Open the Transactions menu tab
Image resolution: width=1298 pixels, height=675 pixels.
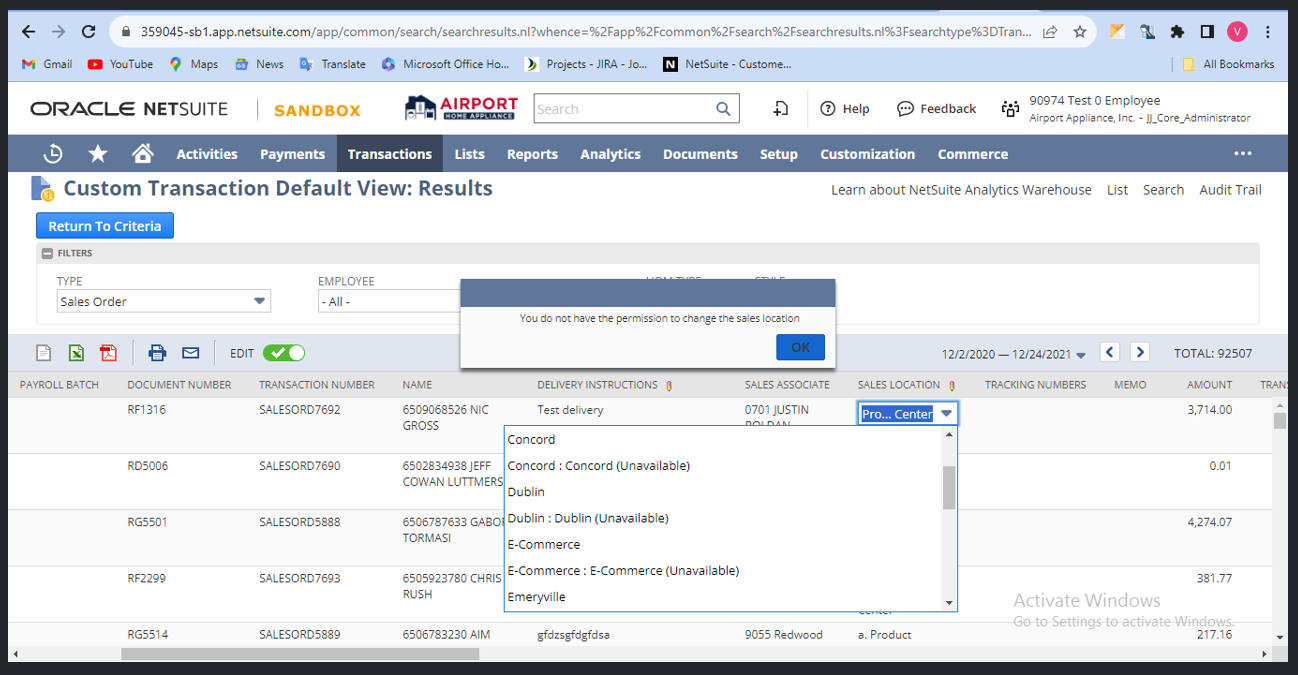(389, 154)
